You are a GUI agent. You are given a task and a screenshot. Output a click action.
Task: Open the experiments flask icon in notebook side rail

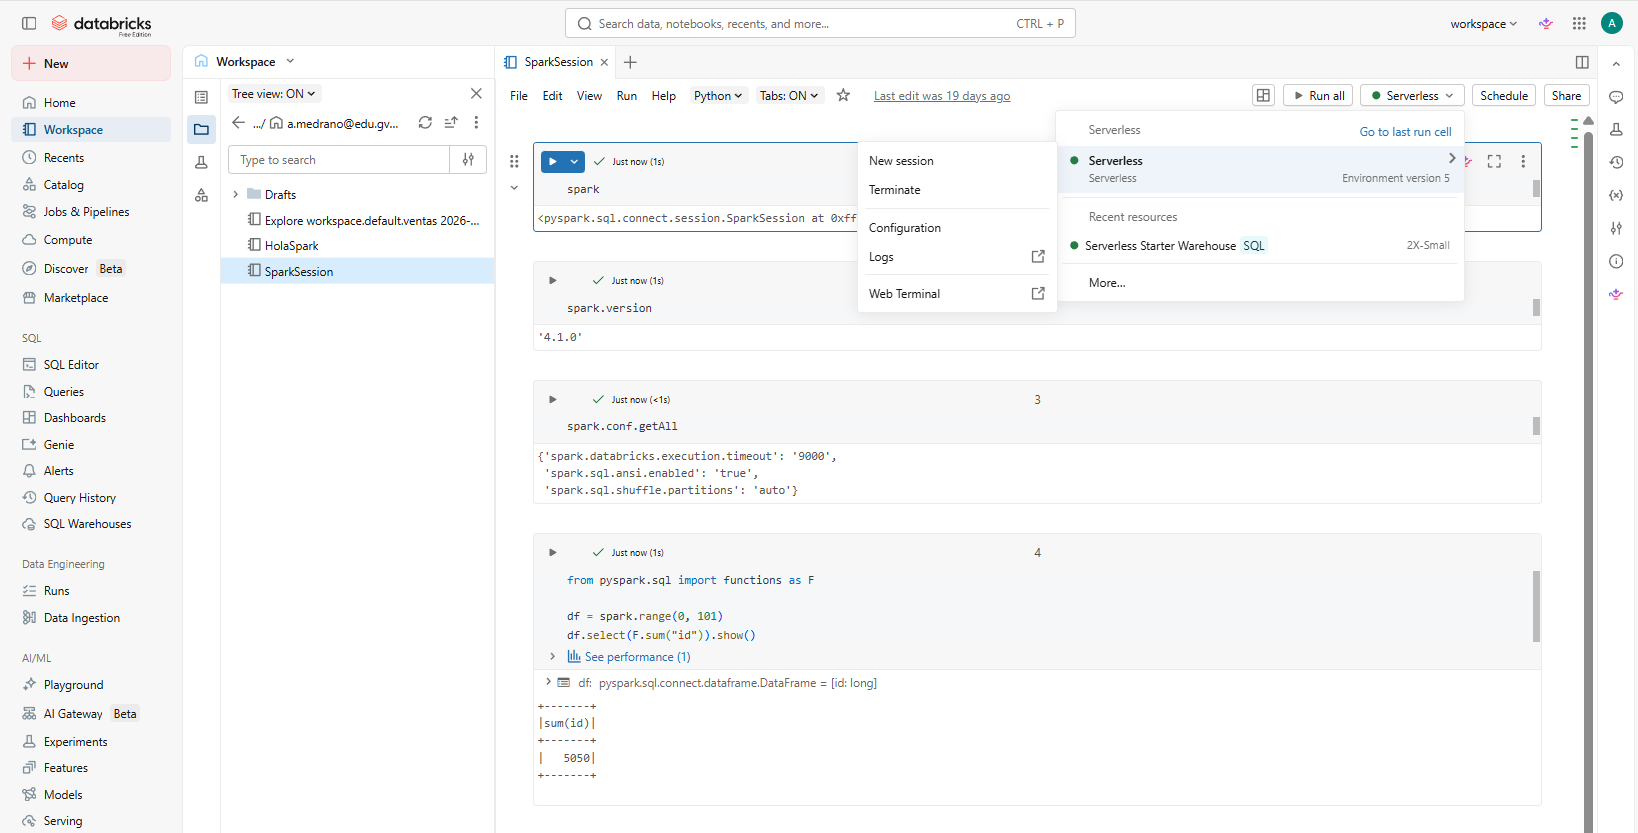coord(201,162)
